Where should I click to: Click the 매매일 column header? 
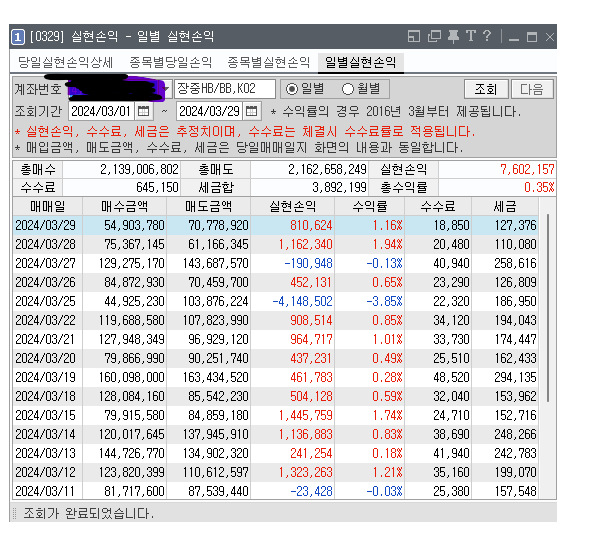coord(47,206)
